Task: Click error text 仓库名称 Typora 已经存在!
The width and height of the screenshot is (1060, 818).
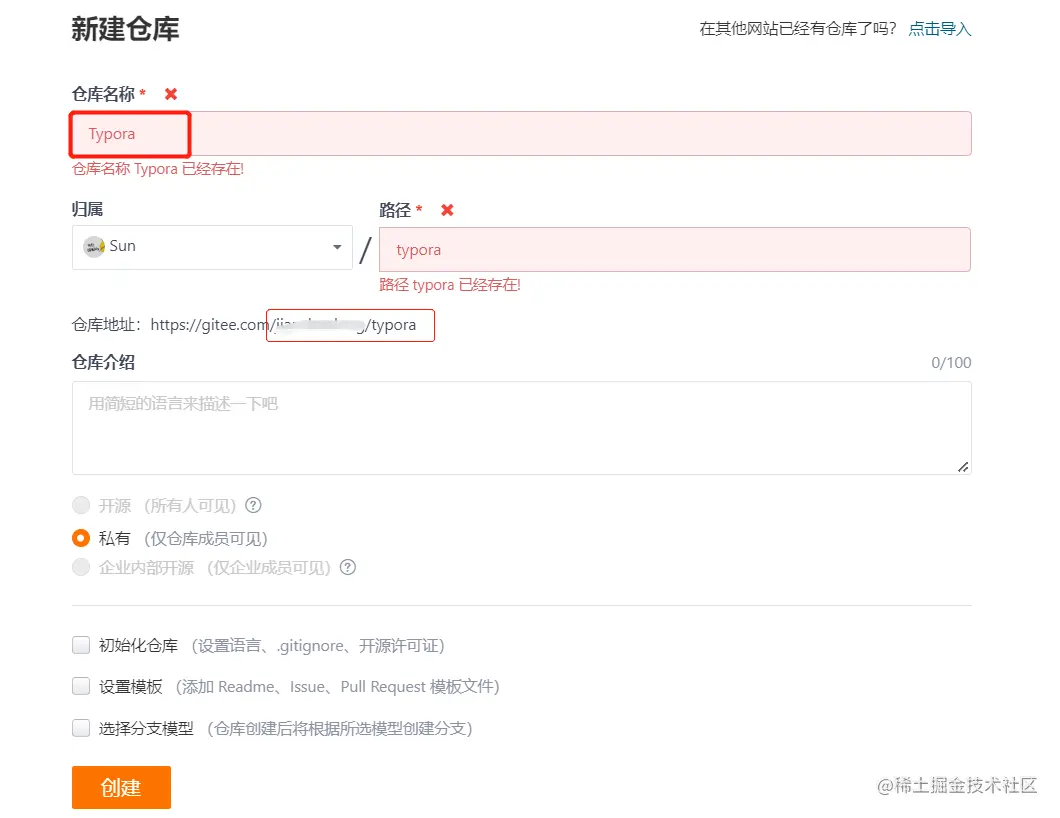Action: pyautogui.click(x=158, y=169)
